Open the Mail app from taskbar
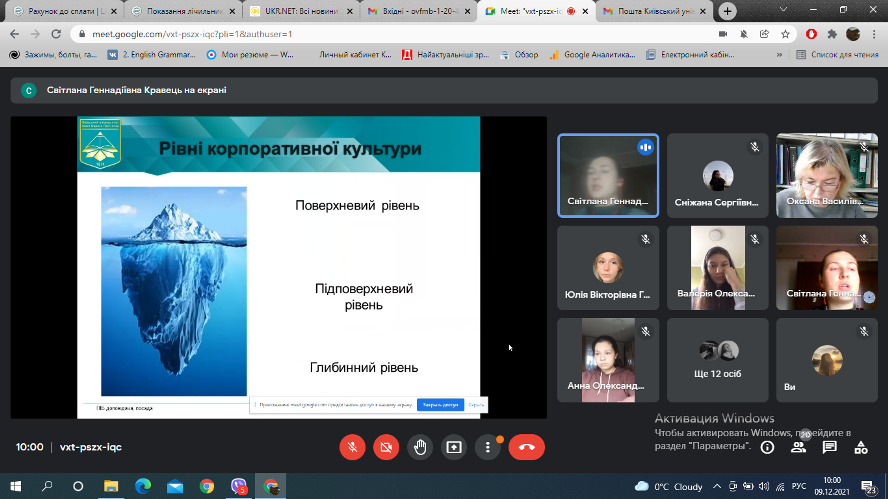Image resolution: width=888 pixels, height=499 pixels. (175, 486)
